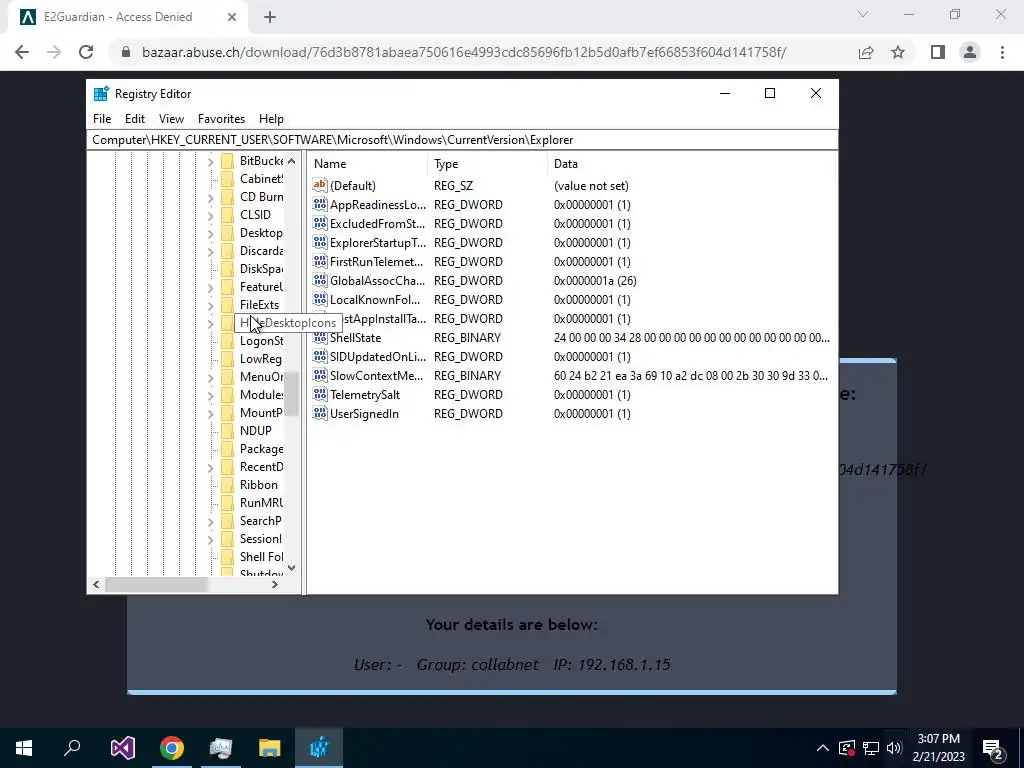Select the LowRegistry key folder icon
The height and width of the screenshot is (768, 1024).
coord(227,359)
